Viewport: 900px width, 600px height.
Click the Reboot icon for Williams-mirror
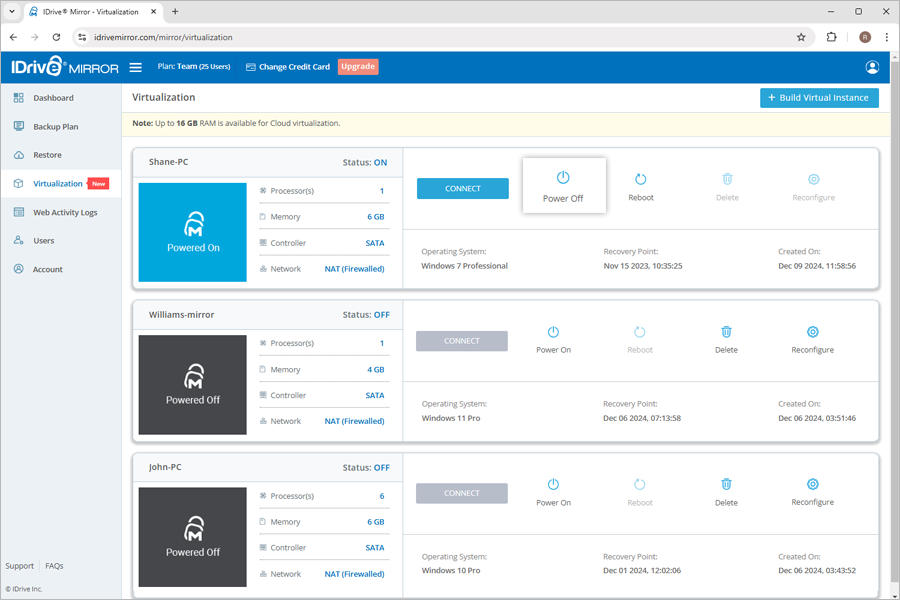point(640,340)
